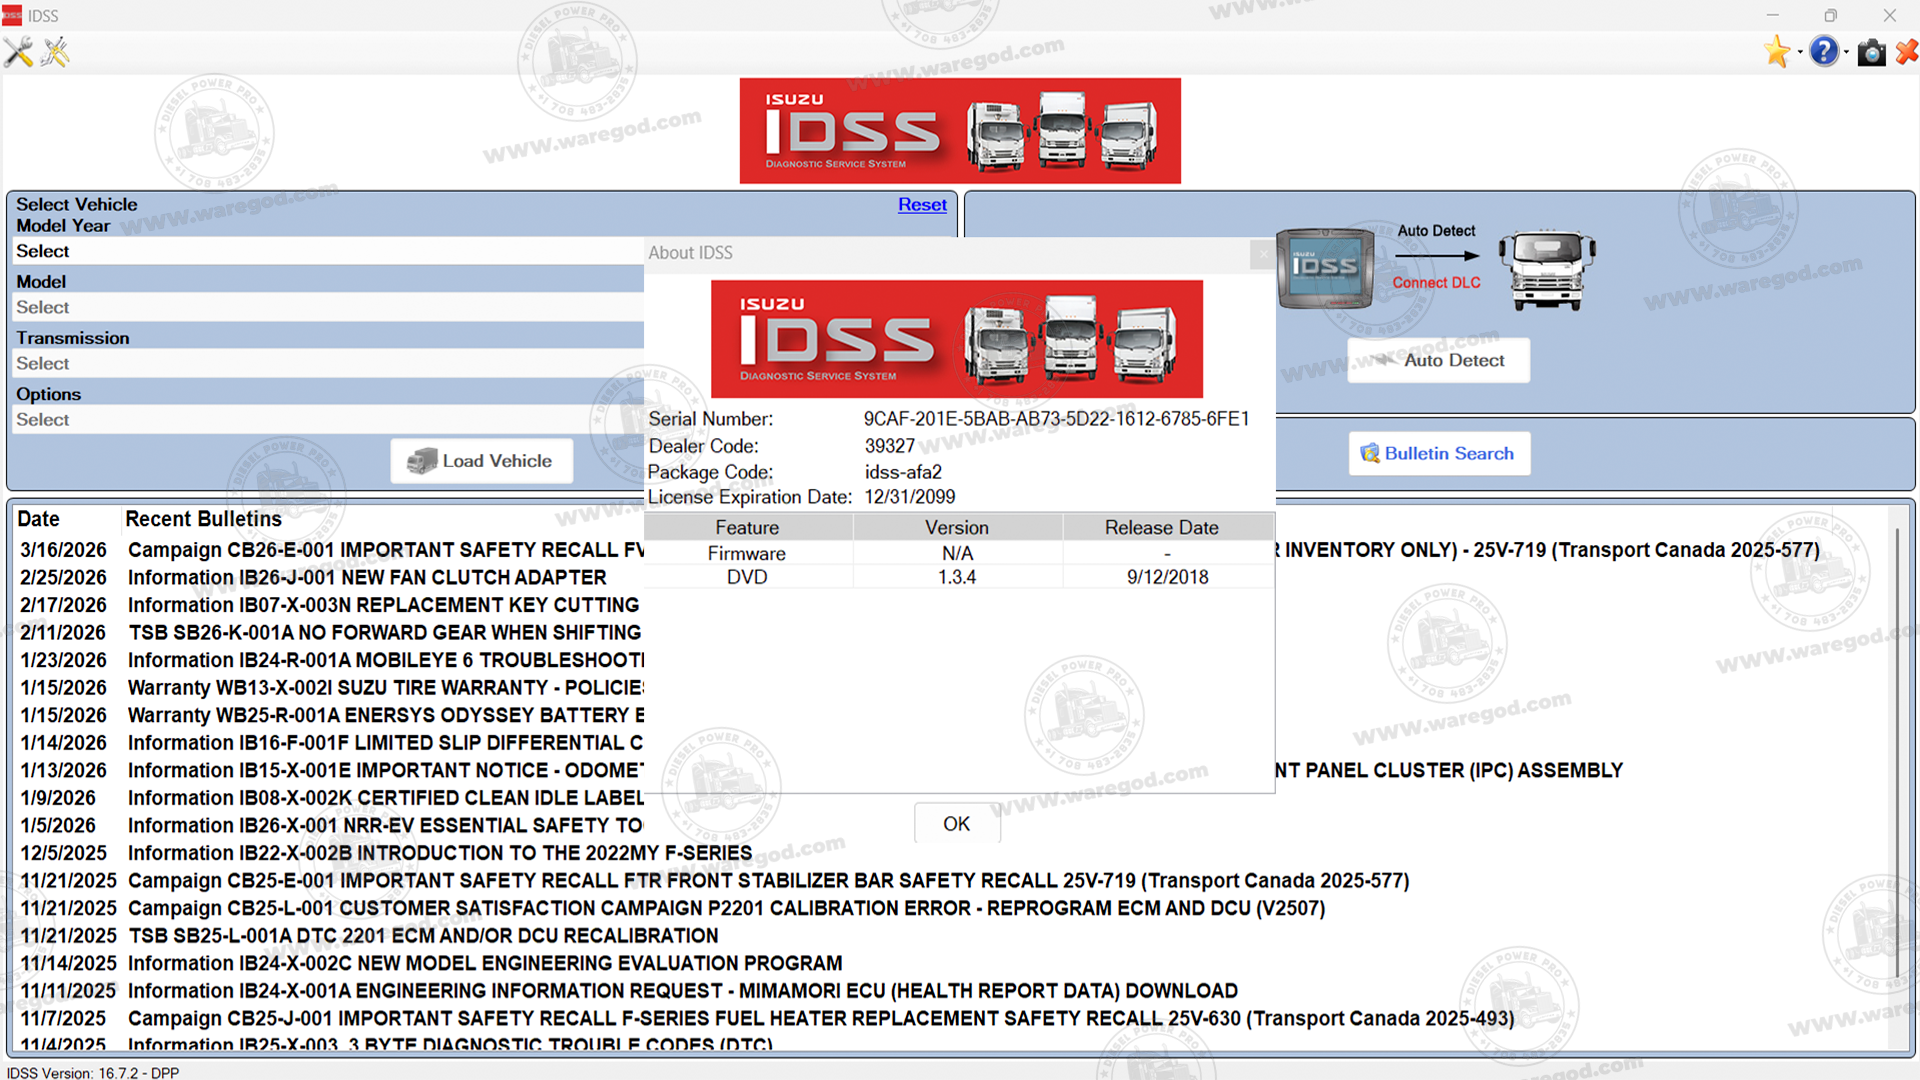This screenshot has width=1920, height=1080.
Task: Open the sparkle wrench utility icon
Action: (x=56, y=52)
